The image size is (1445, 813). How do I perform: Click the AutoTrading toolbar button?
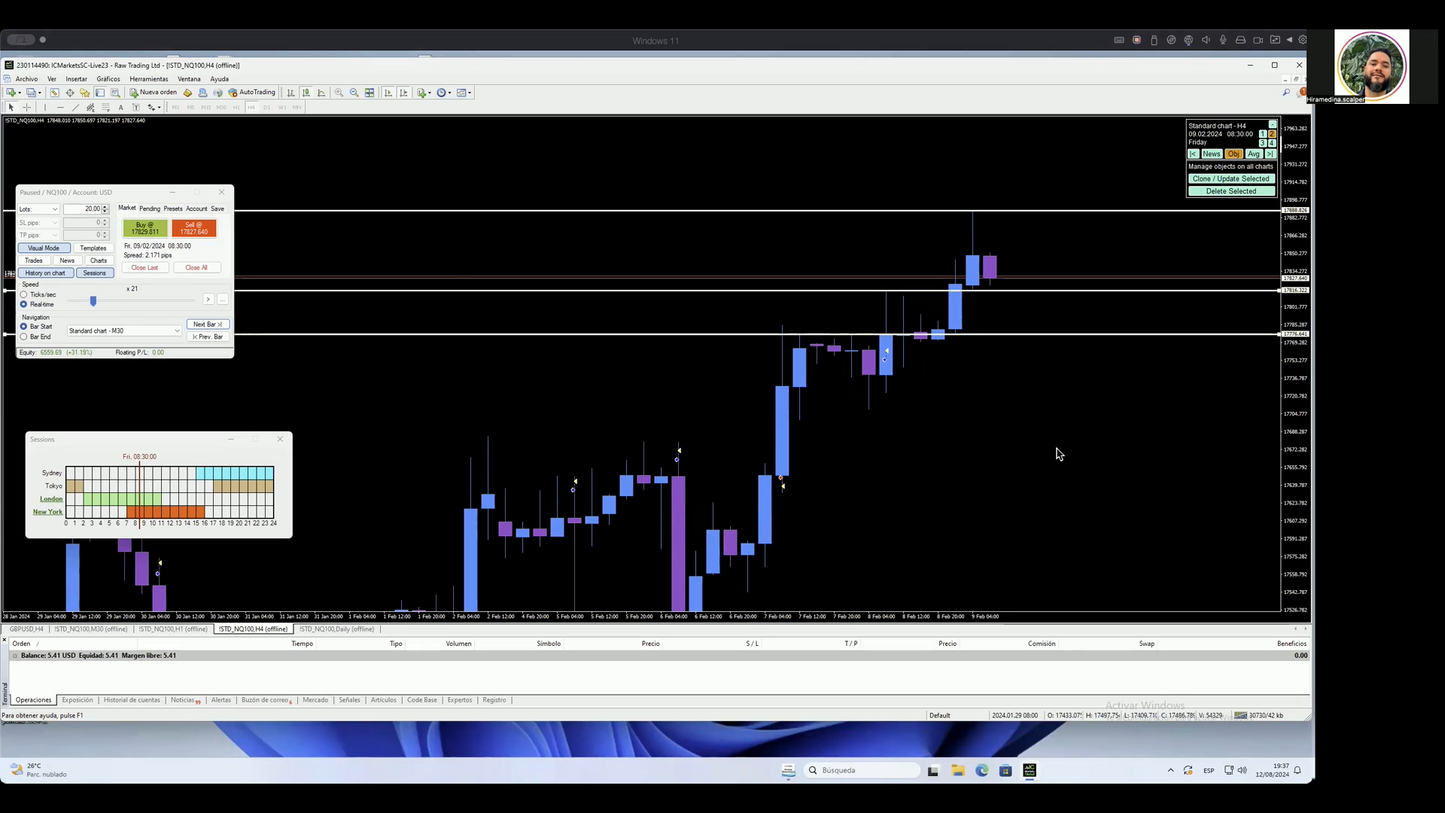click(252, 92)
